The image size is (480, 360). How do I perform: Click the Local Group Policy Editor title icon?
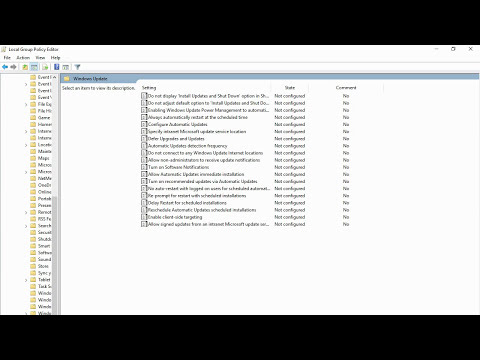(4, 49)
